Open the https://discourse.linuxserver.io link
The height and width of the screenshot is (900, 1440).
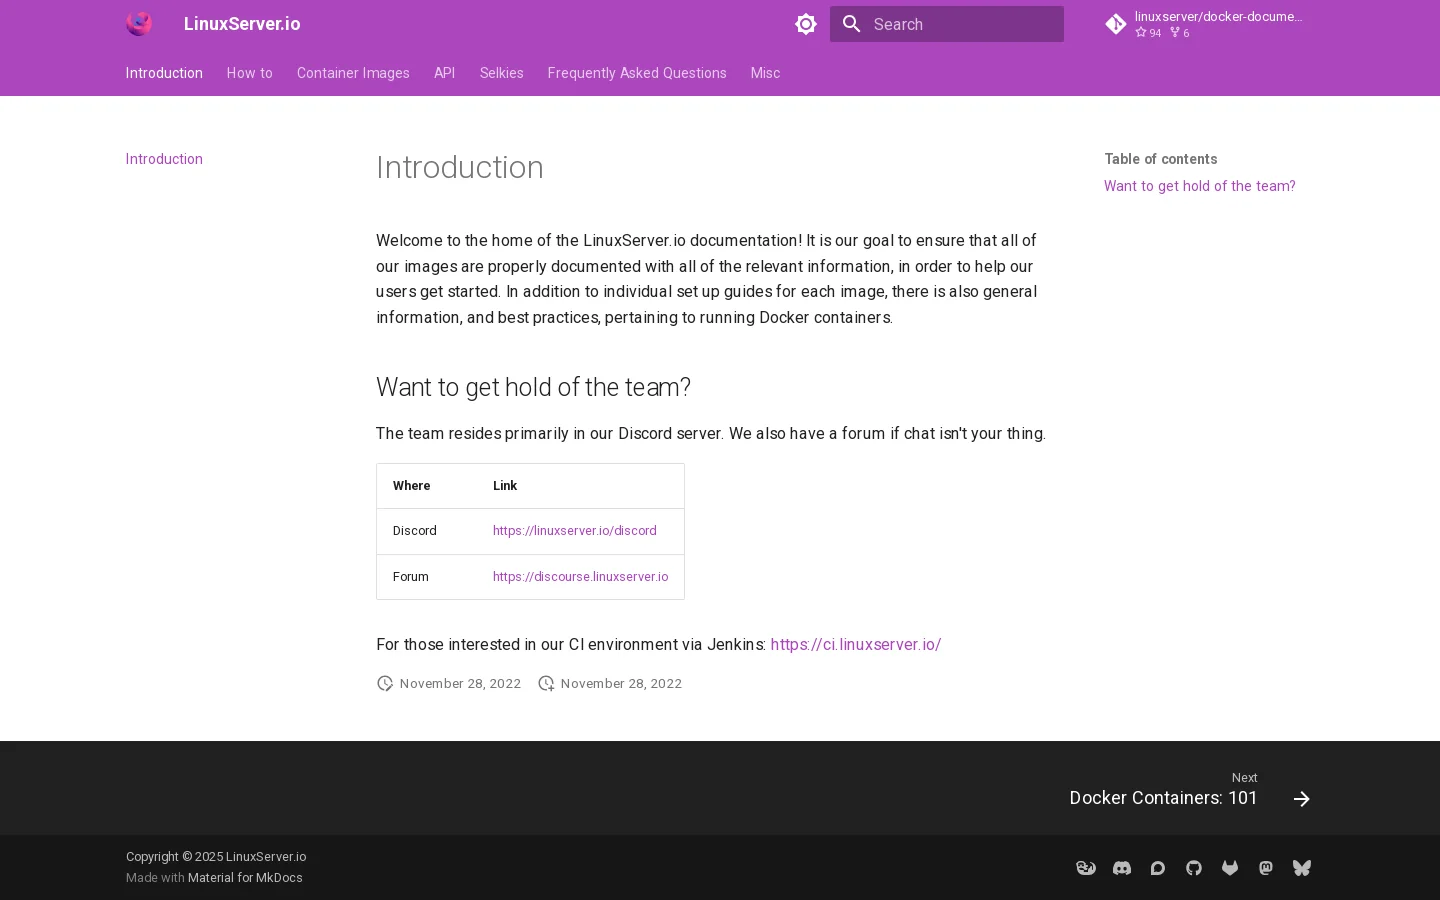[x=580, y=577]
